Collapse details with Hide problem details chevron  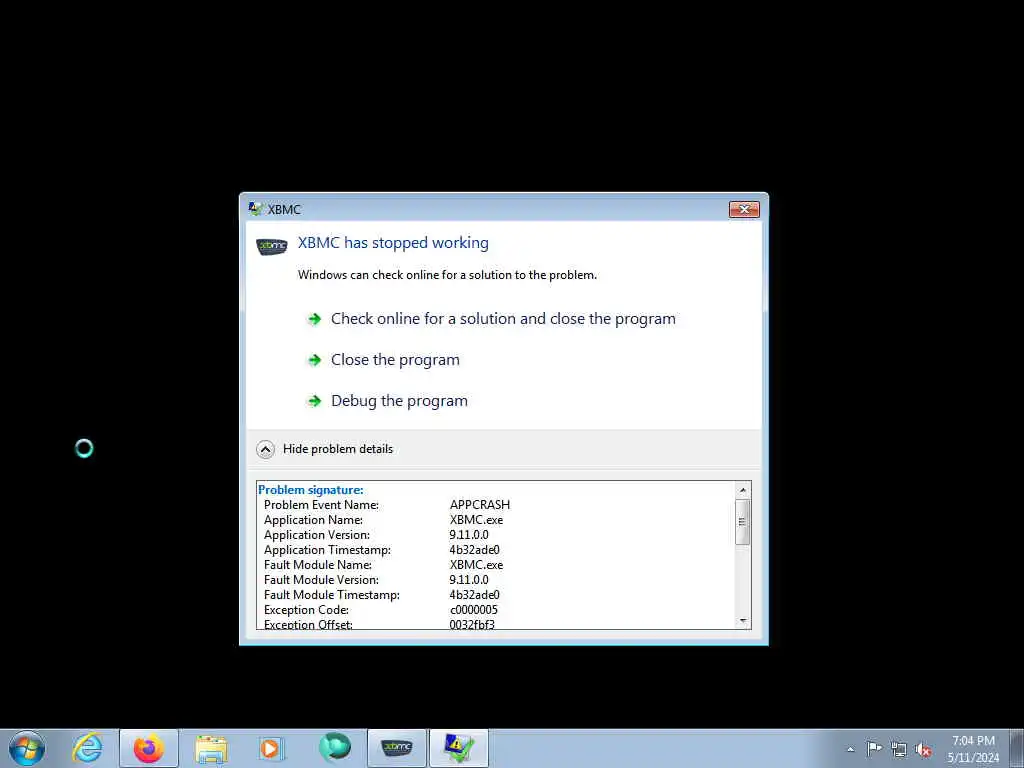tap(265, 449)
